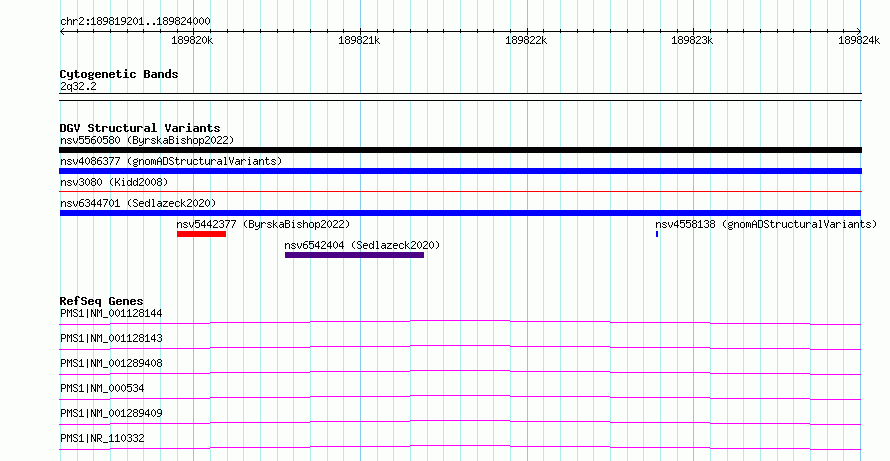The height and width of the screenshot is (461, 890).
Task: Click the thin red nsv3080 variant line
Action: point(460,192)
